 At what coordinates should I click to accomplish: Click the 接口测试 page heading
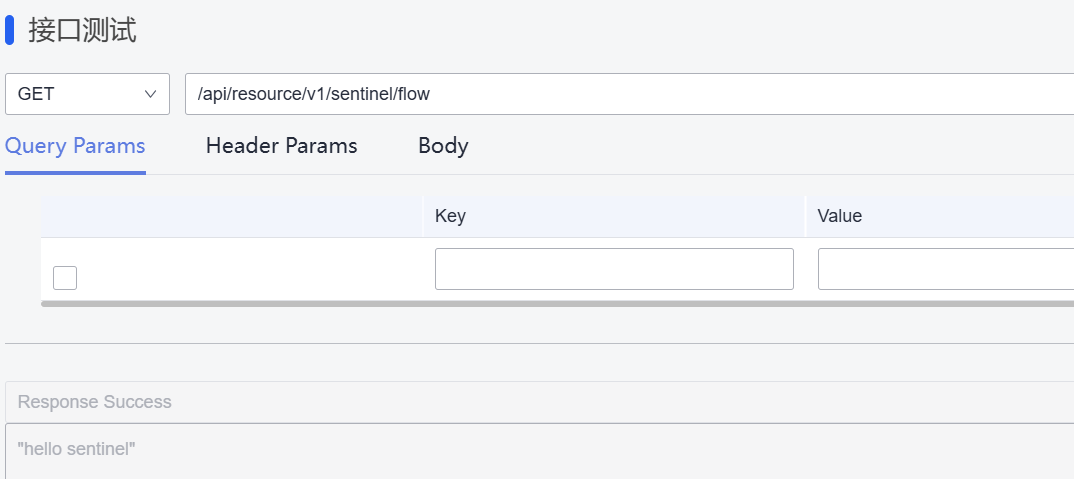pyautogui.click(x=82, y=30)
